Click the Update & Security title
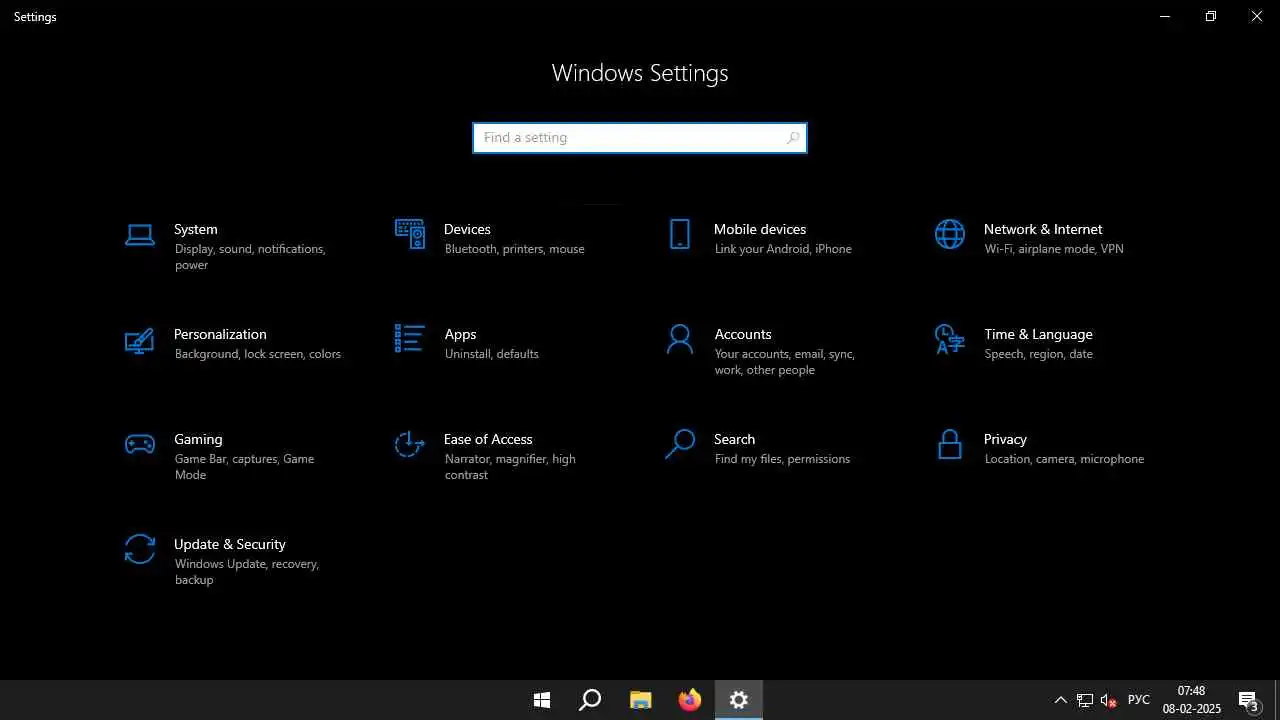The height and width of the screenshot is (720, 1280). pos(230,544)
